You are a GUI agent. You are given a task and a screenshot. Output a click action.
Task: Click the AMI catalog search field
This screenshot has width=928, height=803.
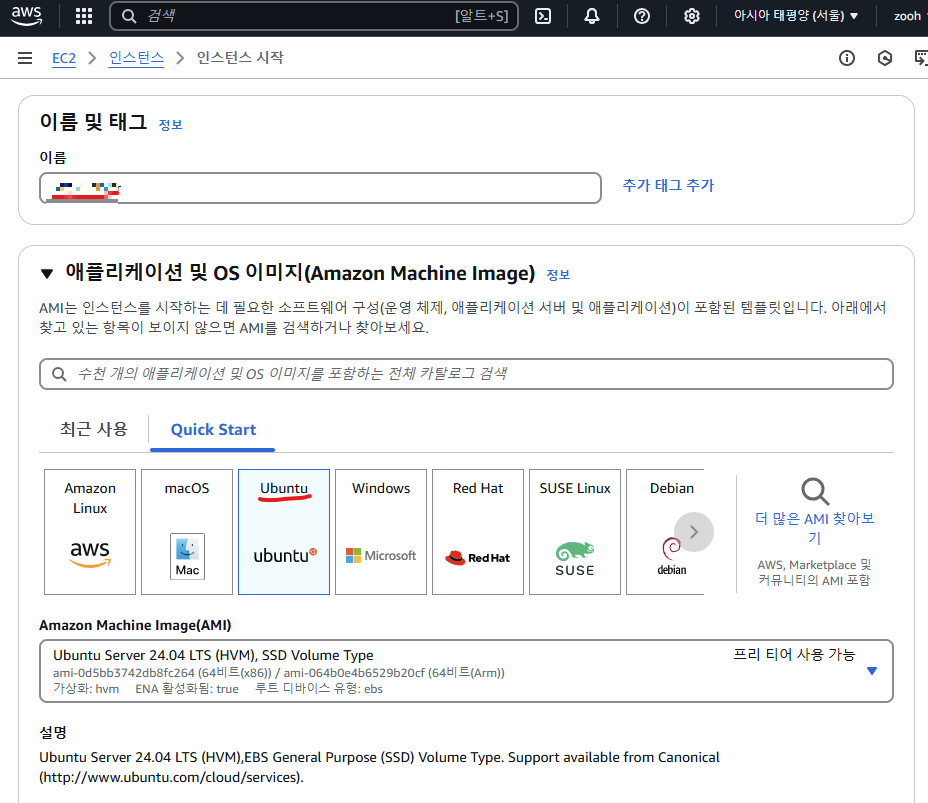point(466,374)
